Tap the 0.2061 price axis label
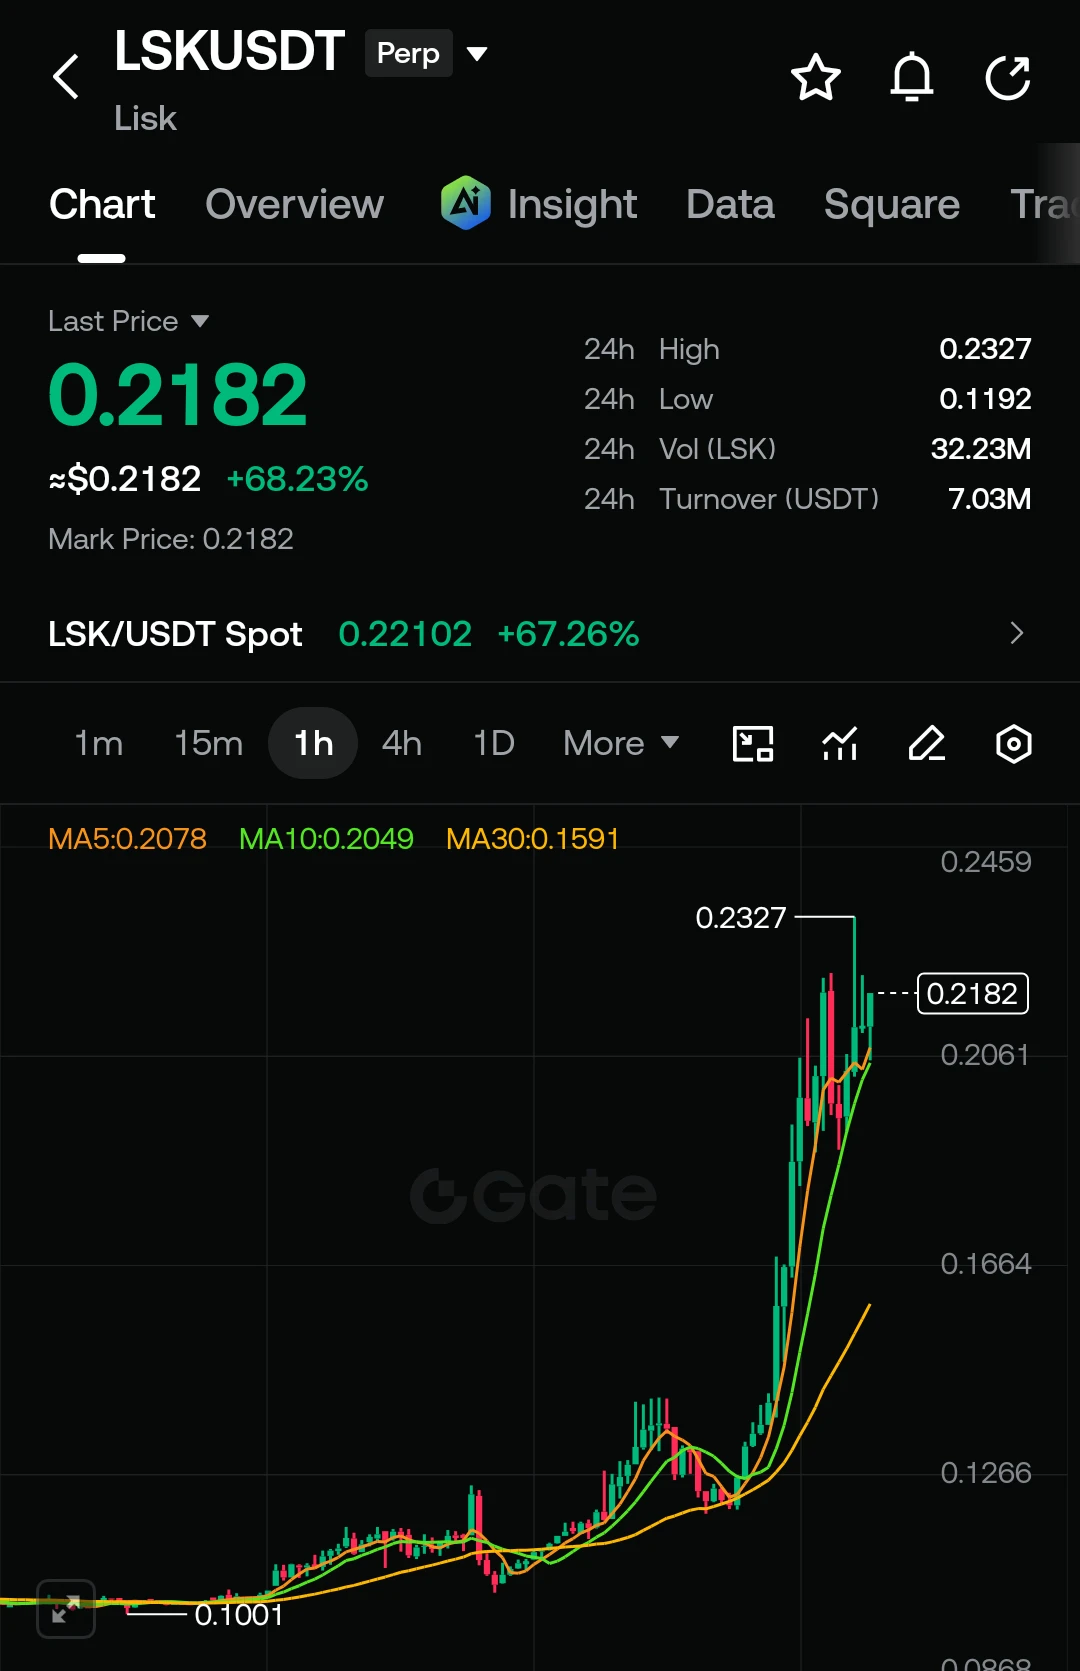The image size is (1080, 1671). click(x=985, y=1055)
